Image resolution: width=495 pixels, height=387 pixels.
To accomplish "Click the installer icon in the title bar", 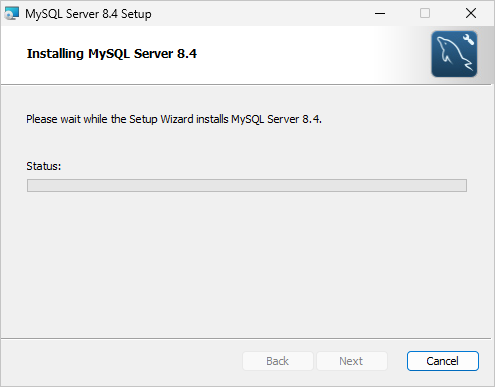I will tap(12, 13).
